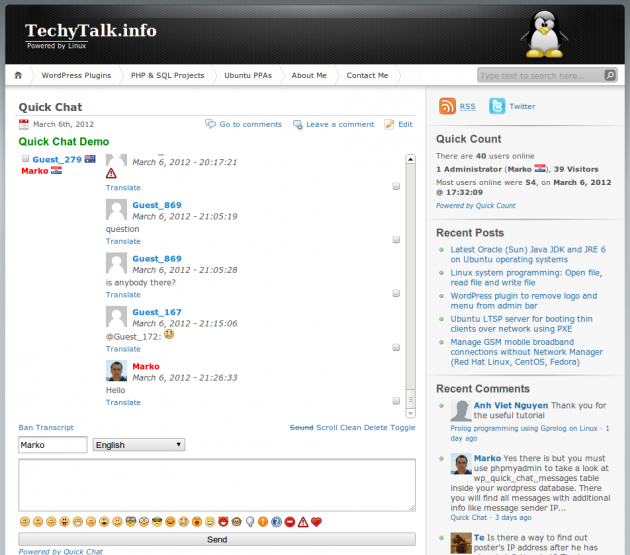Open the Powered by Quick Count link
630x555 pixels.
pos(476,205)
